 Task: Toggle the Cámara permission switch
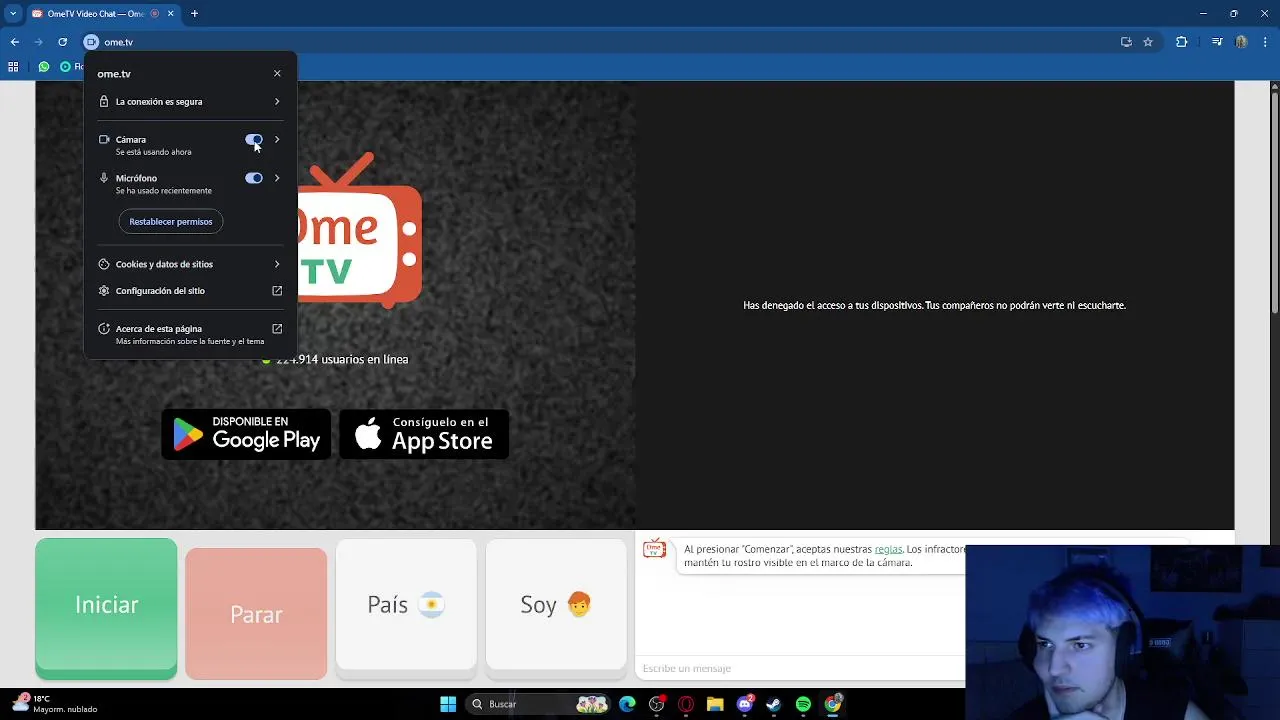pos(254,140)
